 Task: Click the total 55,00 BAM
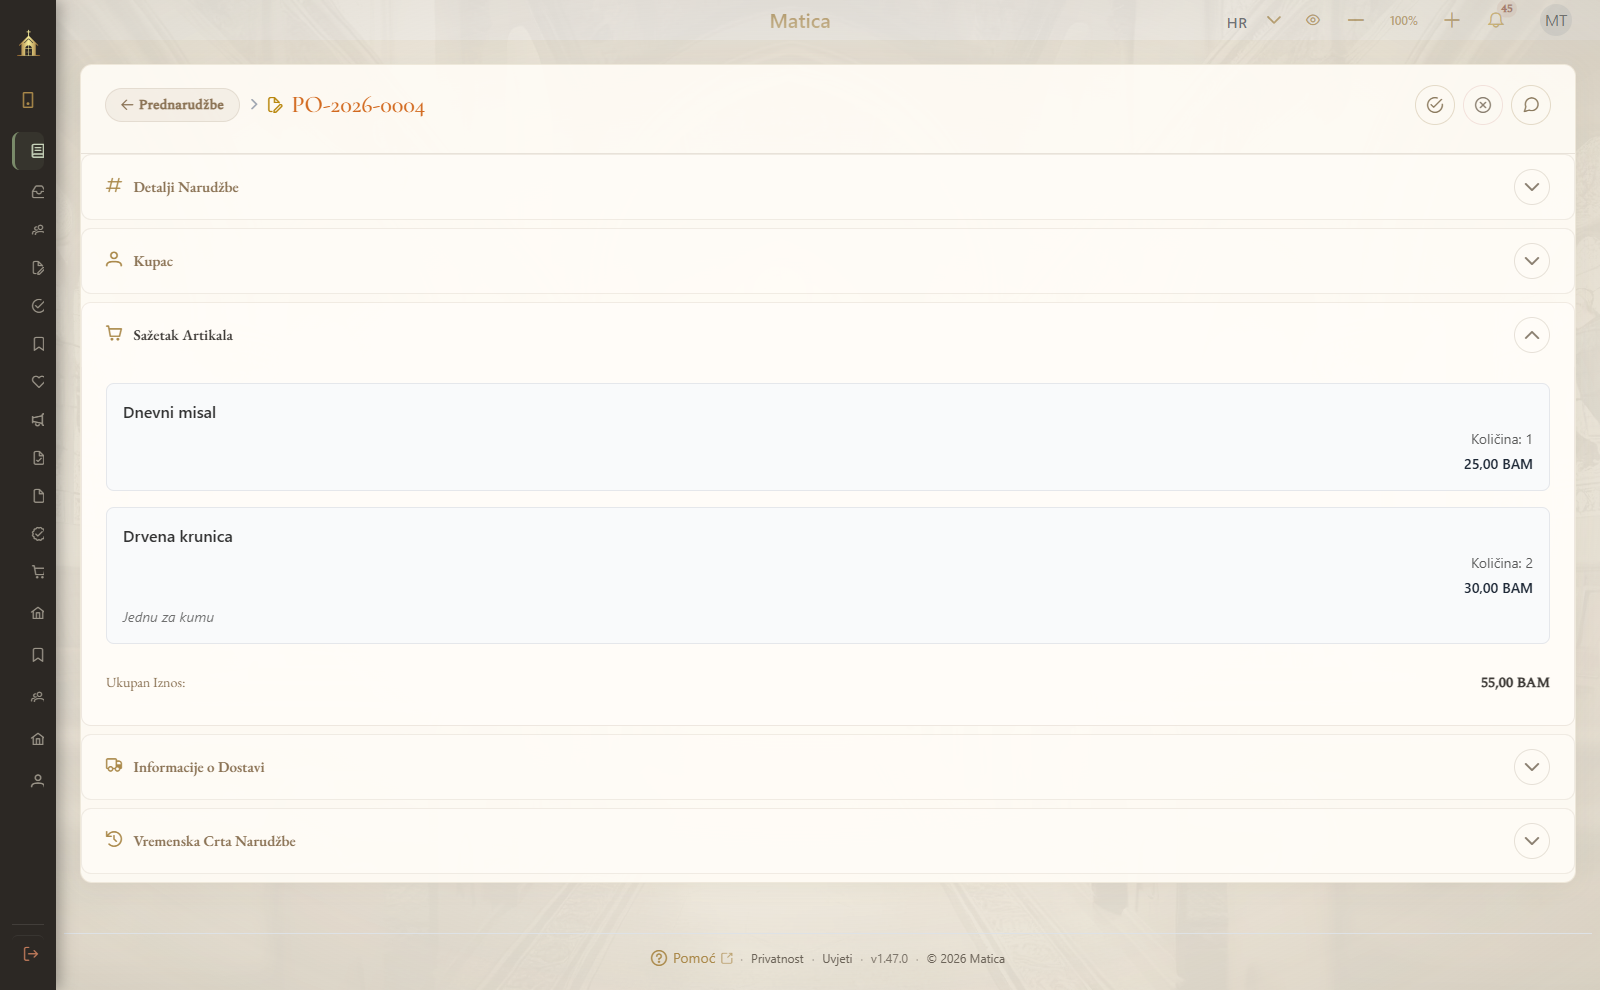[x=1515, y=683]
